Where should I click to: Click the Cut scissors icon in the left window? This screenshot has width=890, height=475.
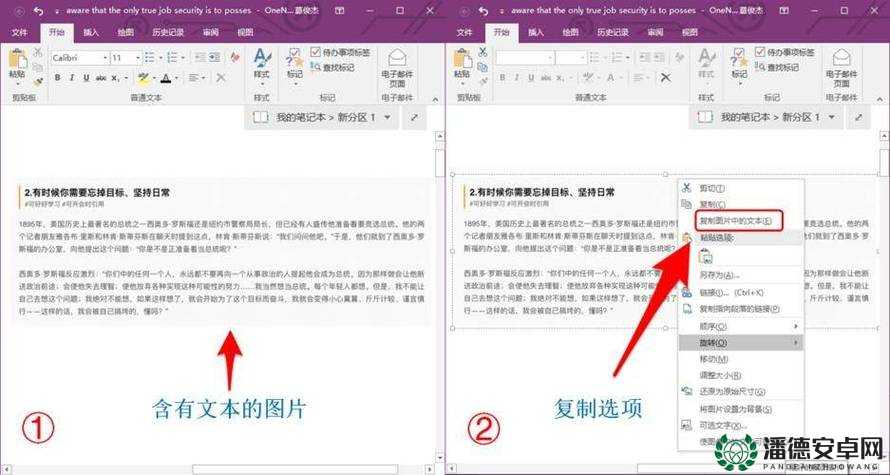[x=37, y=53]
